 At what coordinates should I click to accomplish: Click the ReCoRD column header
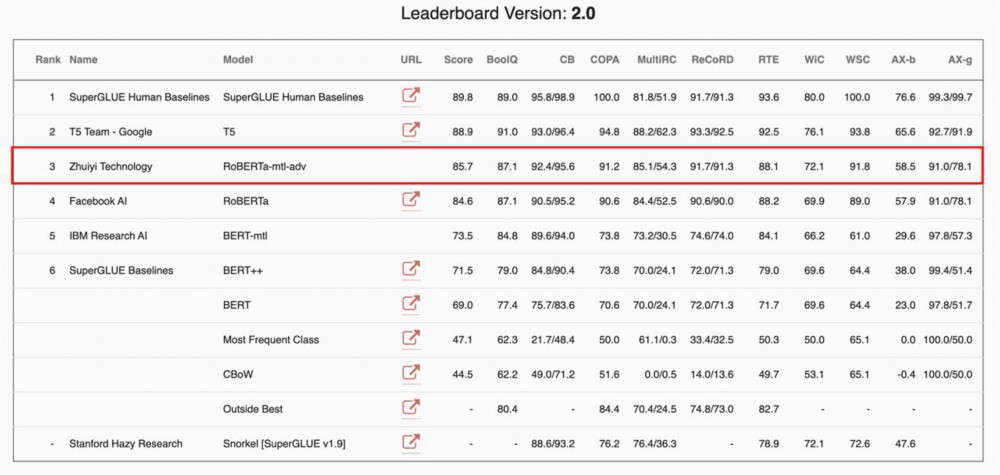[x=712, y=60]
